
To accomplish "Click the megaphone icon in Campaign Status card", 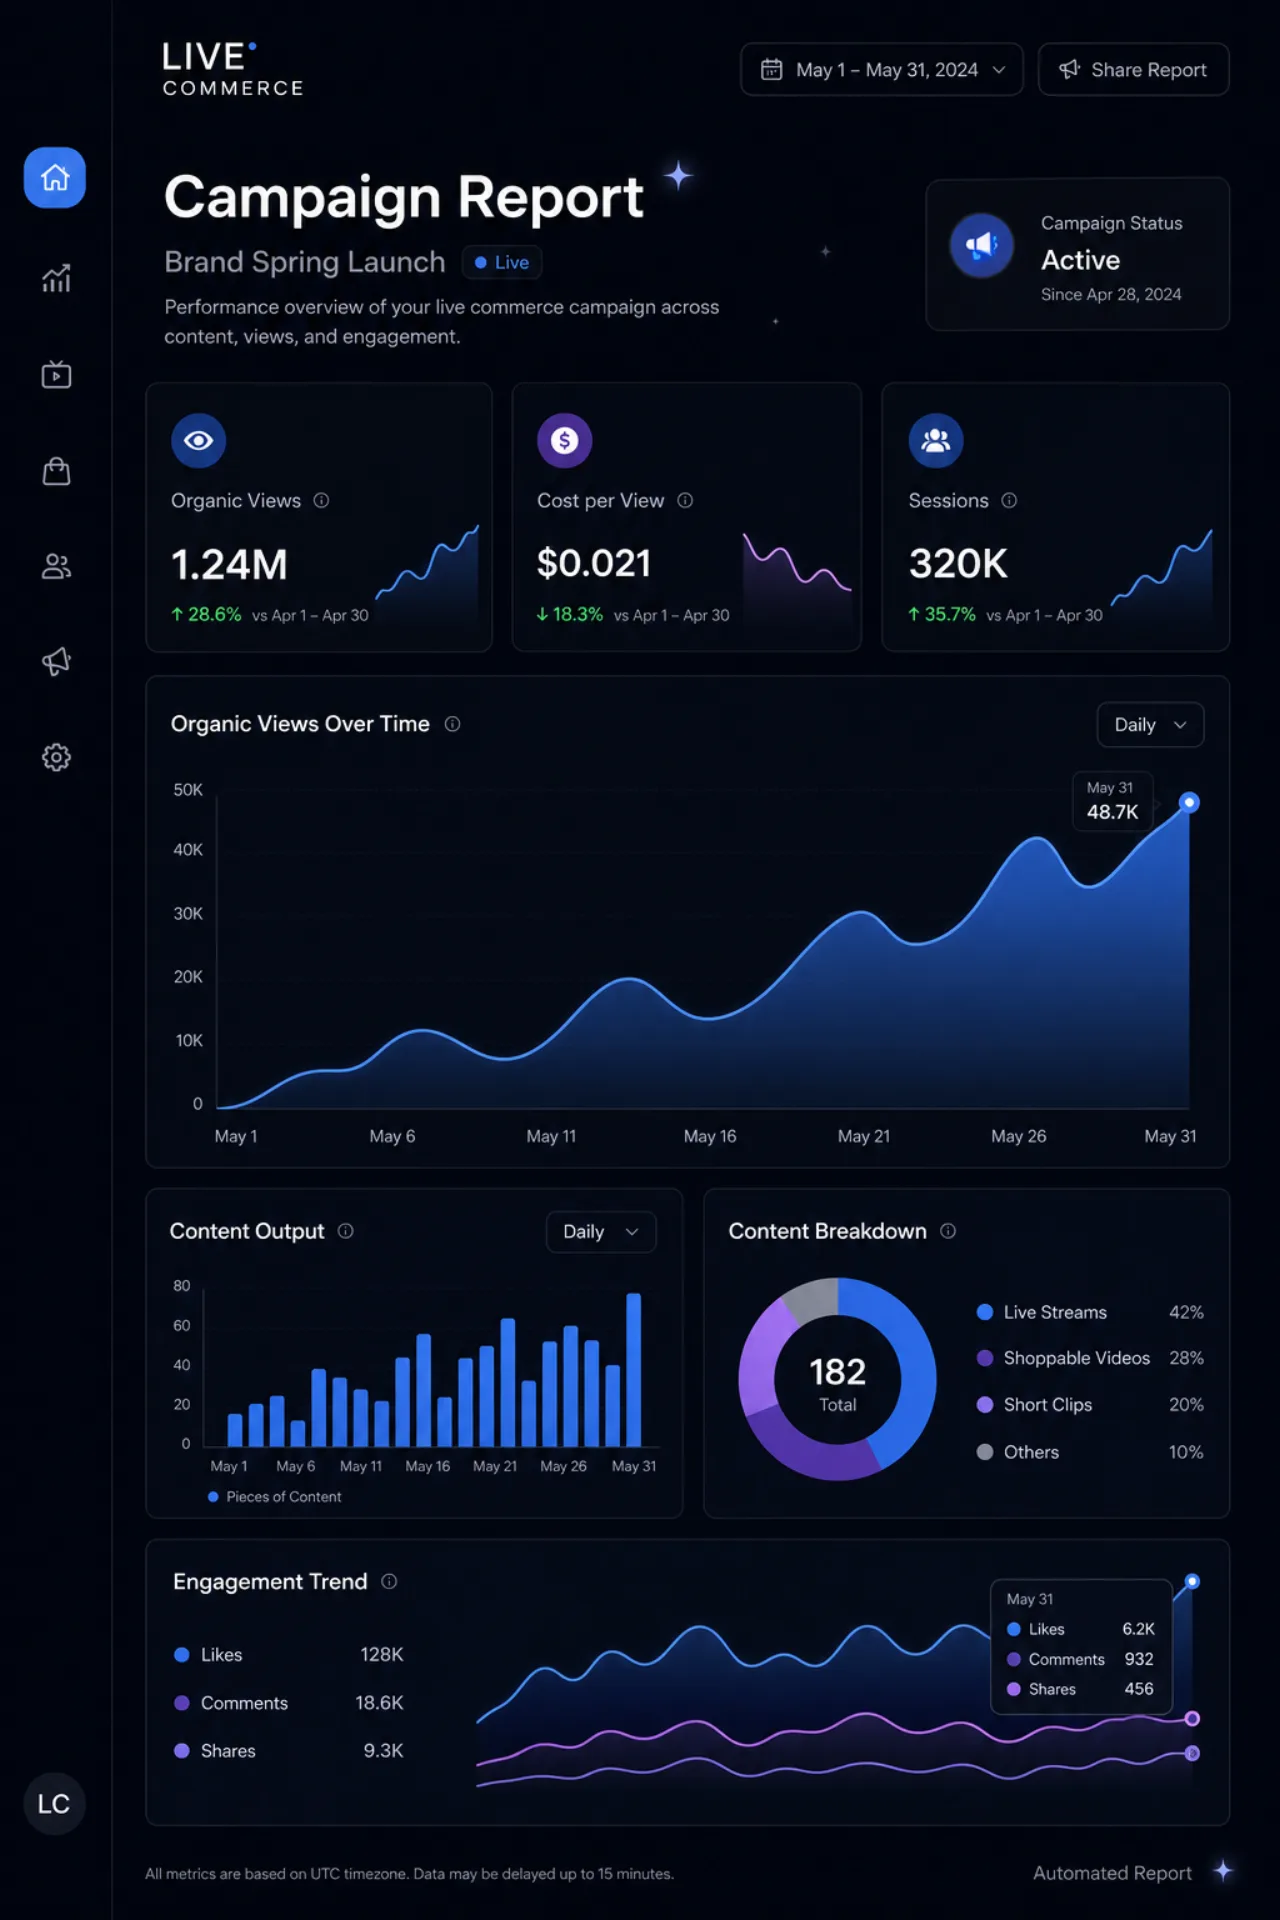I will coord(982,245).
